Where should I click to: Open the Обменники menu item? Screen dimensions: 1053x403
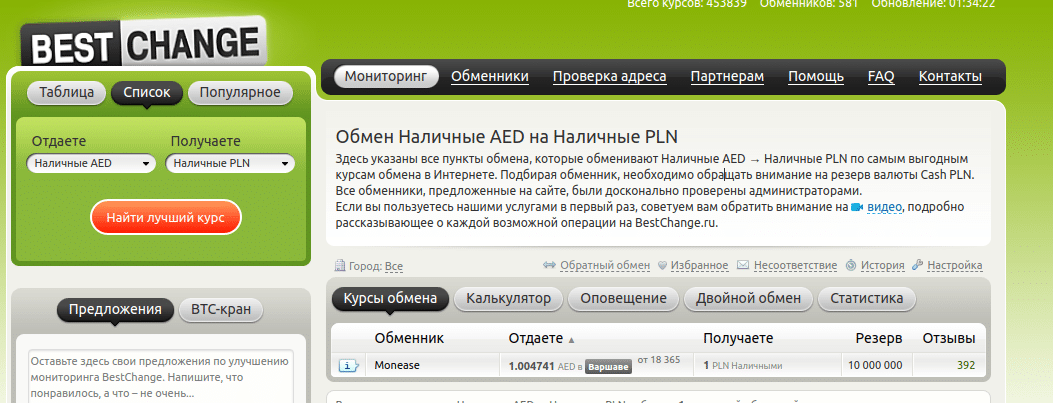489,76
